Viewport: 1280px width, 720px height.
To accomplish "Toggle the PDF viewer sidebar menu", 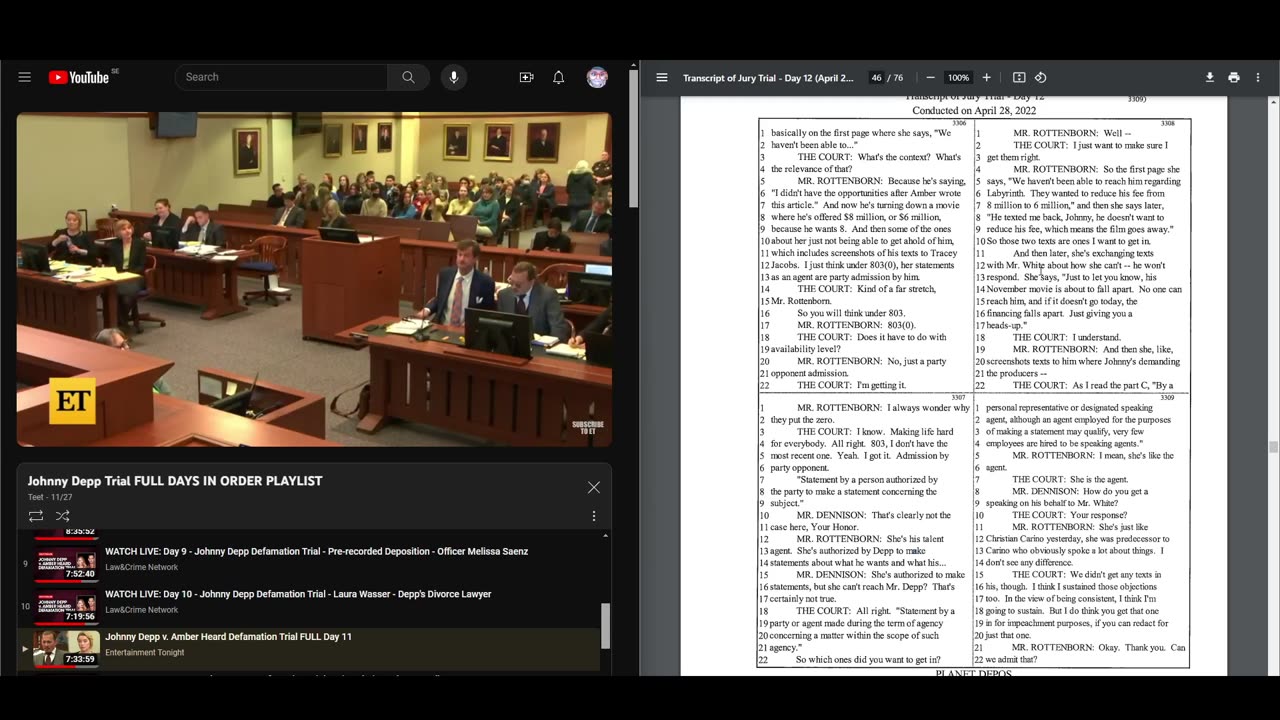I will [x=662, y=77].
